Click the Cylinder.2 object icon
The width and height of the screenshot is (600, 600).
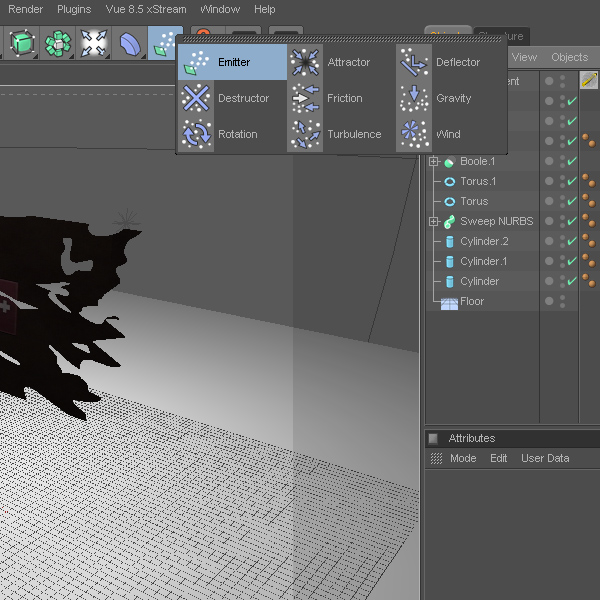pyautogui.click(x=450, y=241)
